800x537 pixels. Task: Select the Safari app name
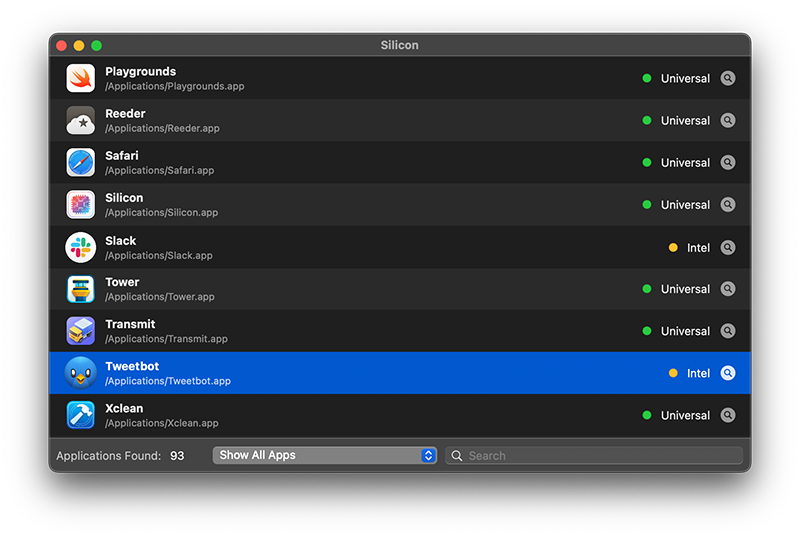(x=121, y=156)
